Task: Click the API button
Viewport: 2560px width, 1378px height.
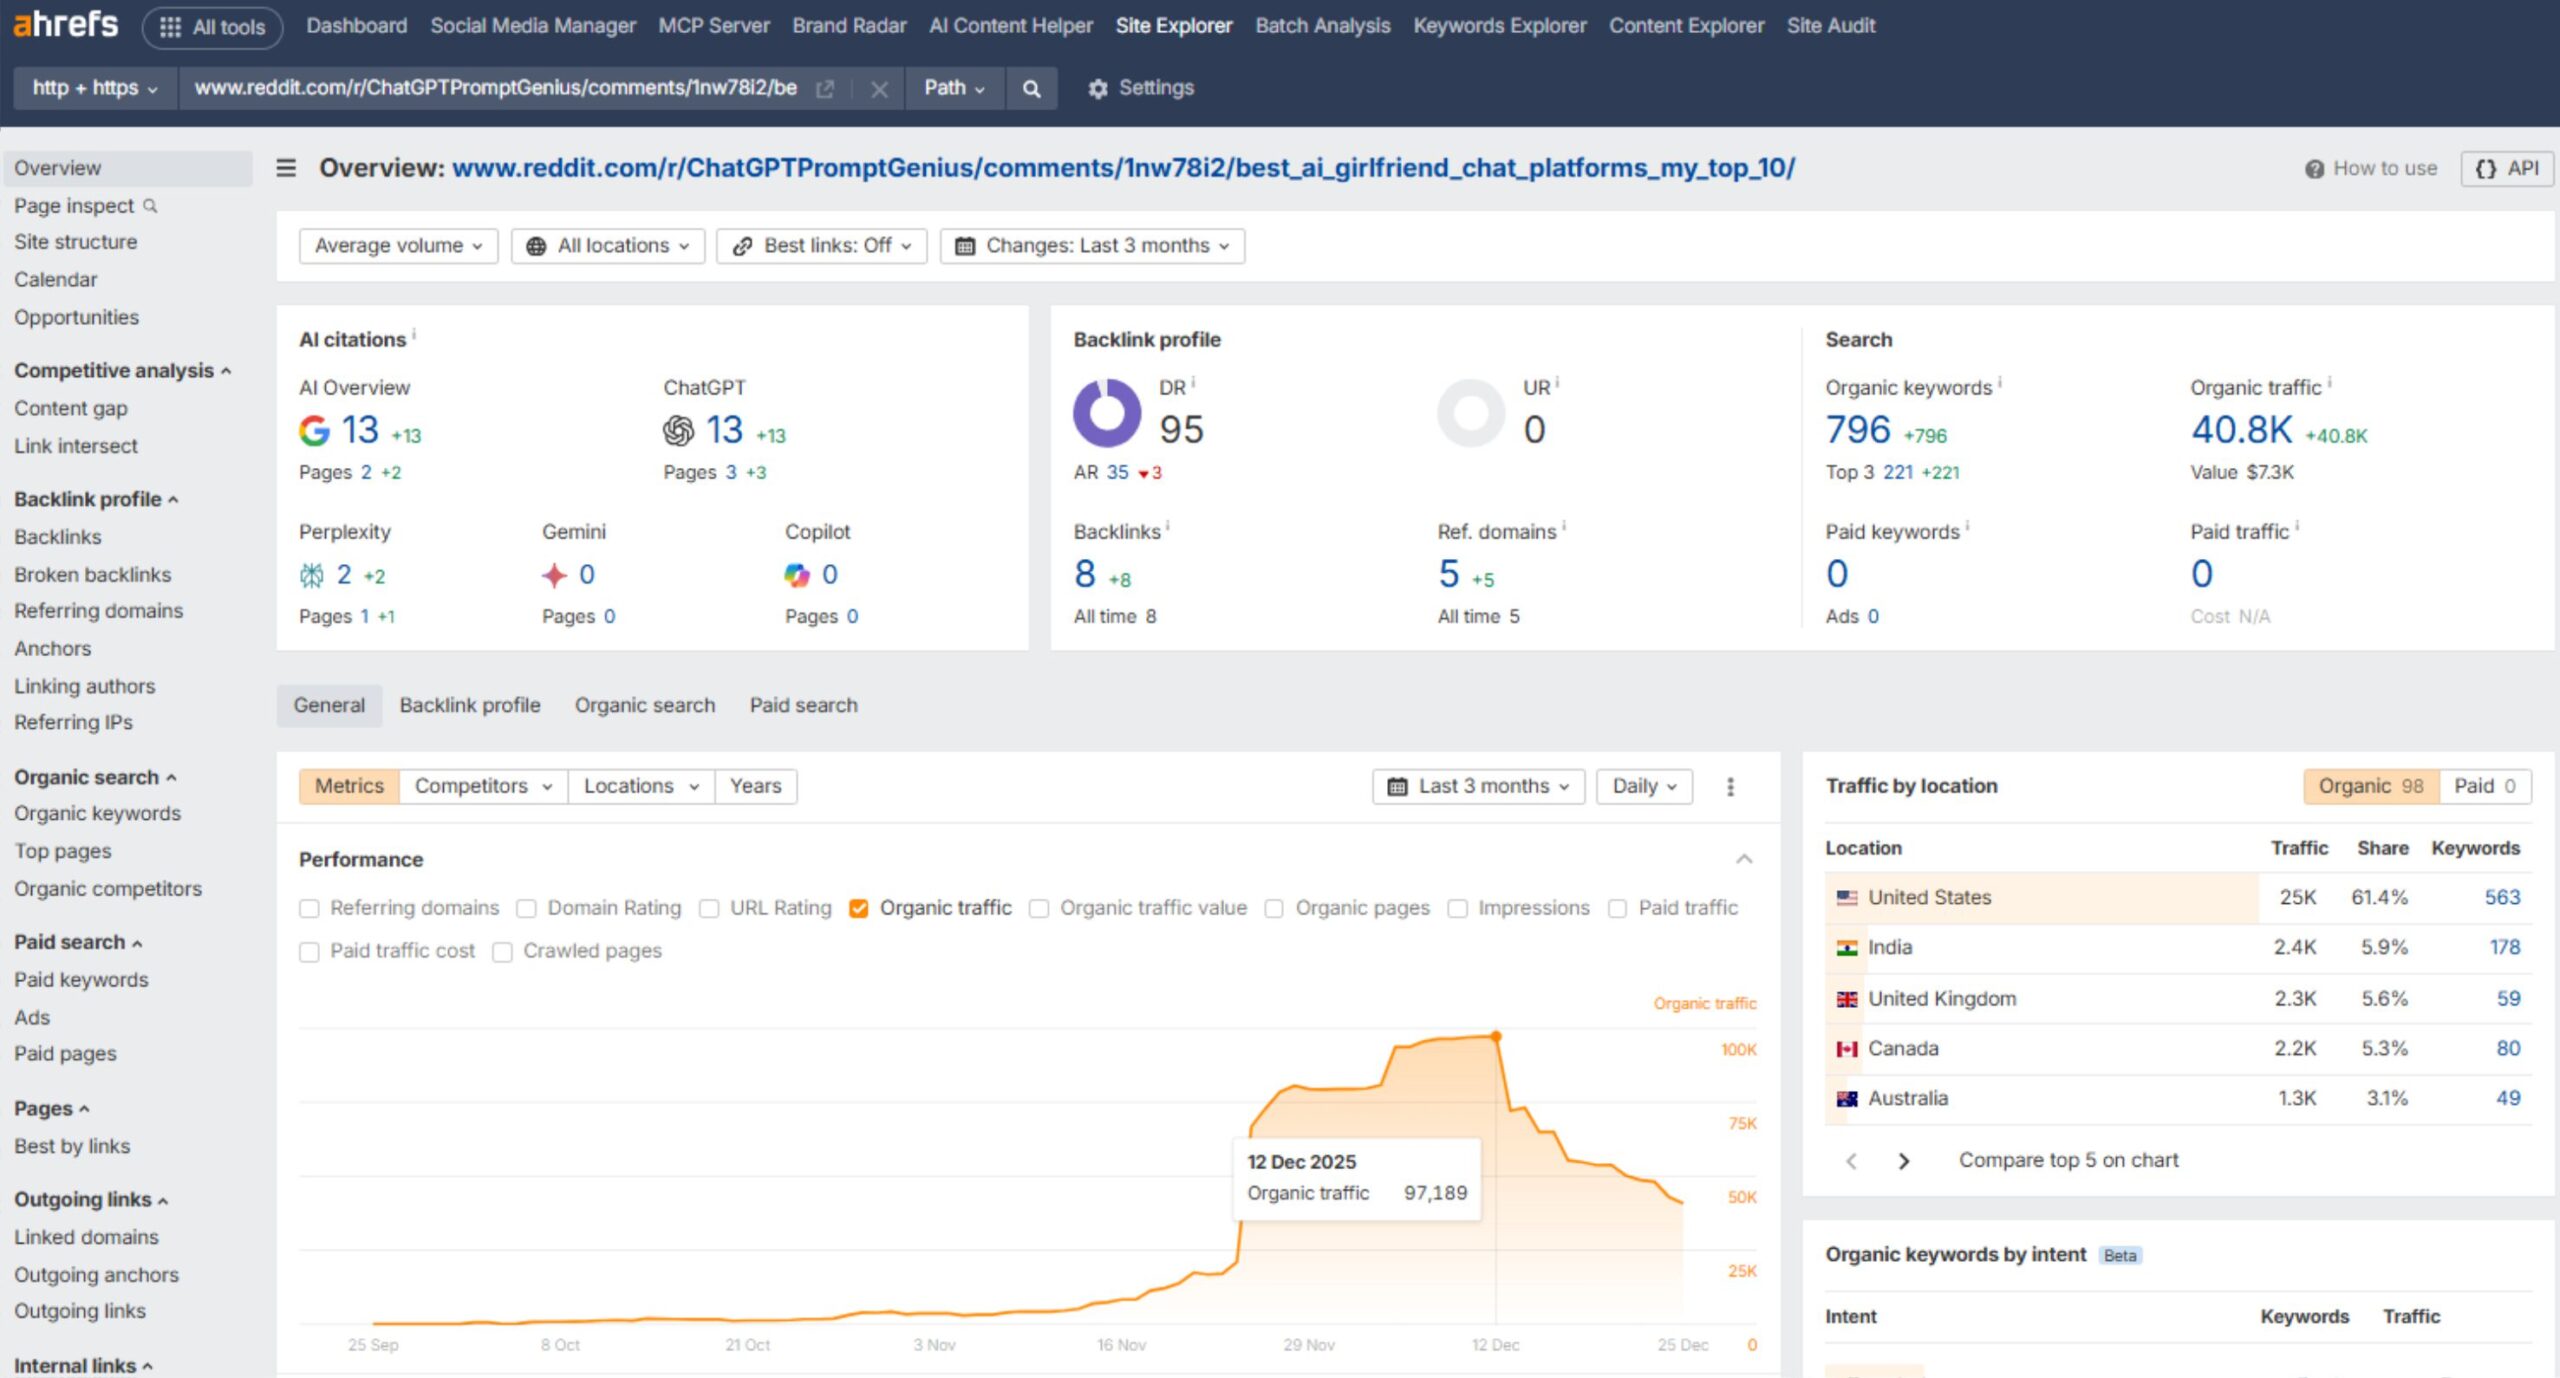Action: coord(2507,168)
